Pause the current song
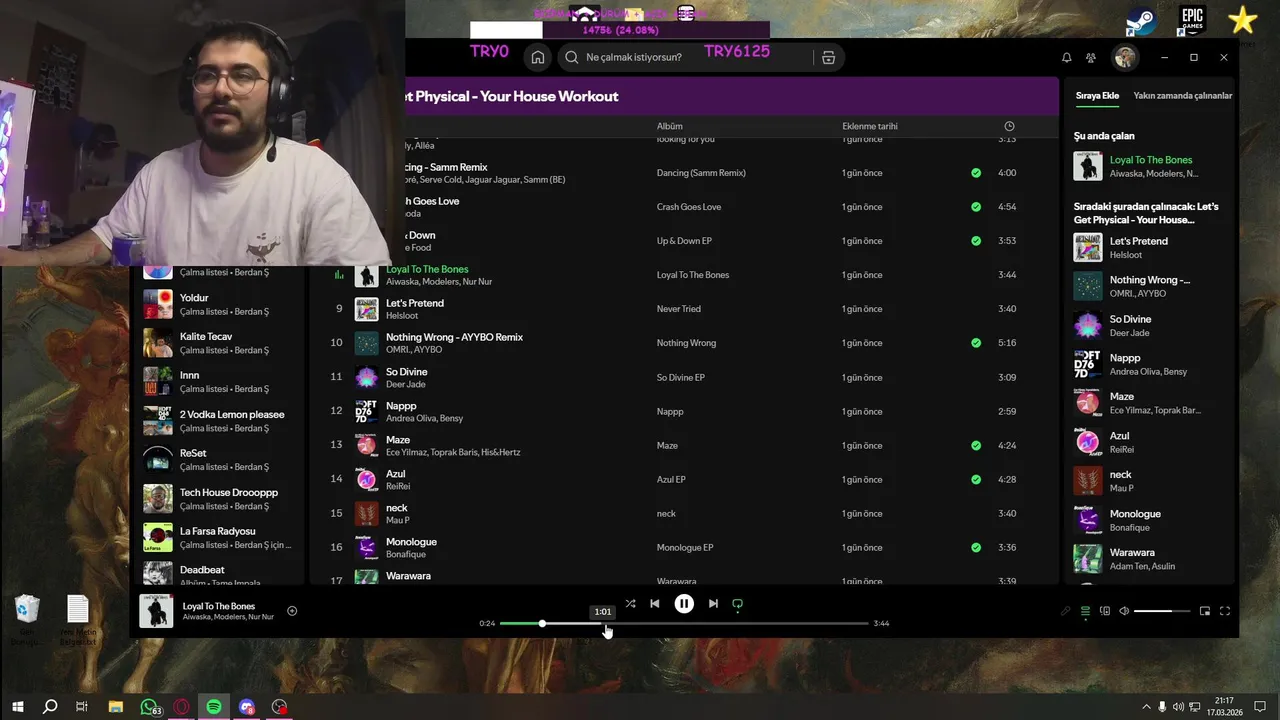The height and width of the screenshot is (720, 1280). tap(684, 603)
